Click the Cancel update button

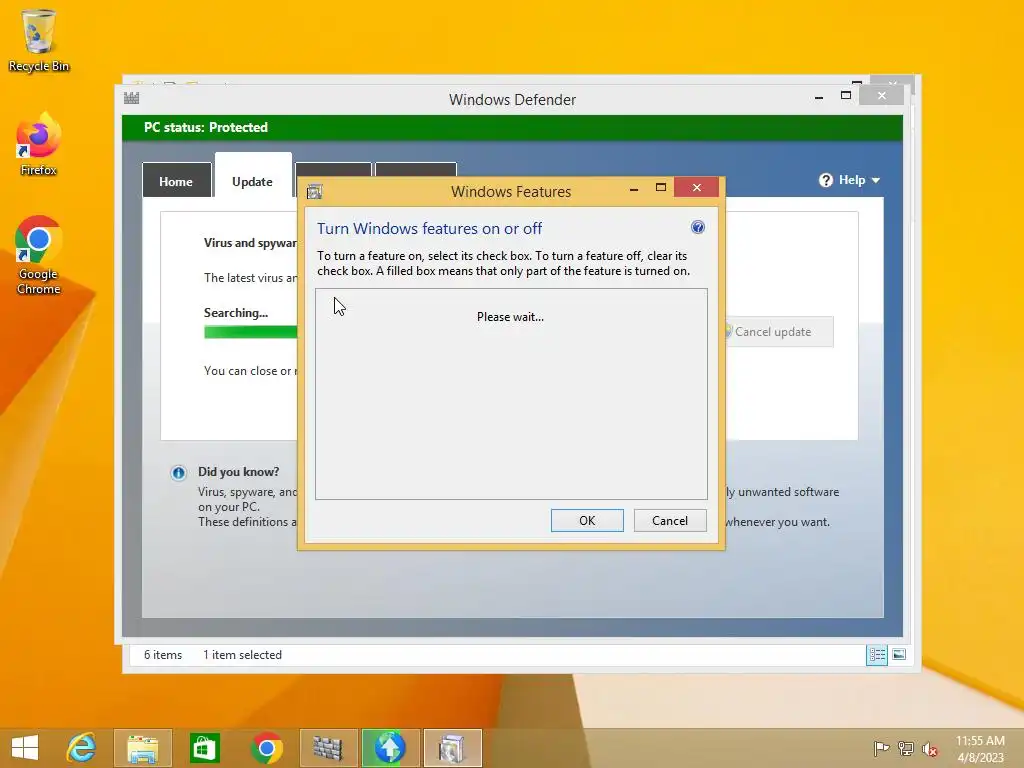pyautogui.click(x=777, y=332)
